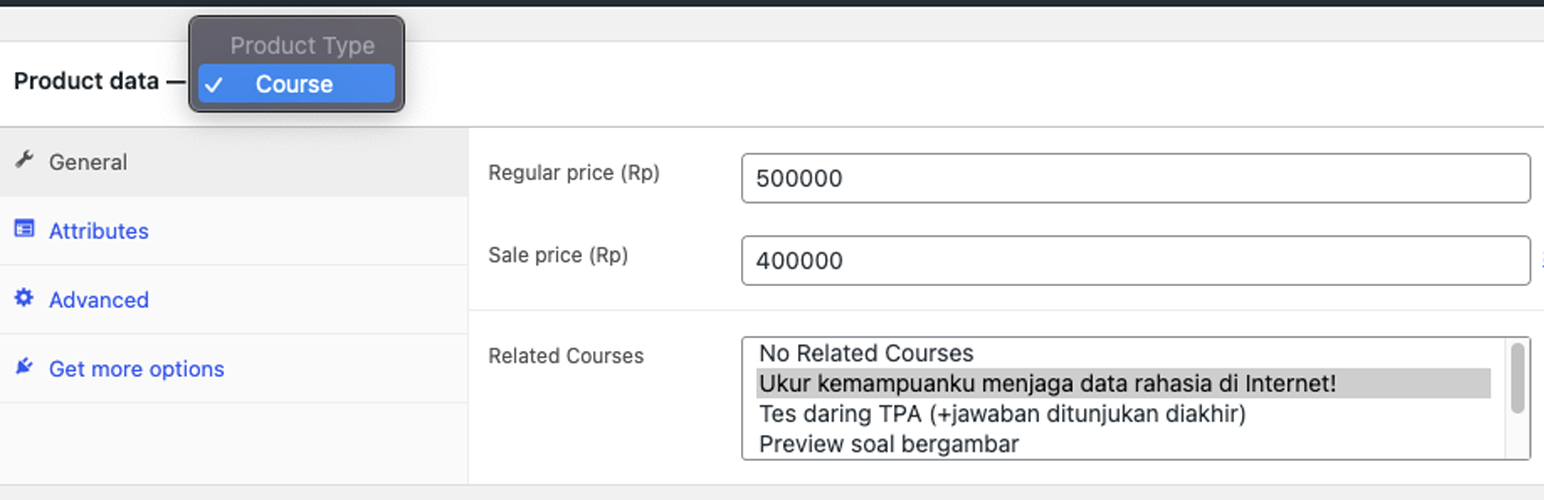This screenshot has height=500, width=1544.
Task: Select the Ukur kemampuanku menjaga data course
Action: pyautogui.click(x=1047, y=383)
